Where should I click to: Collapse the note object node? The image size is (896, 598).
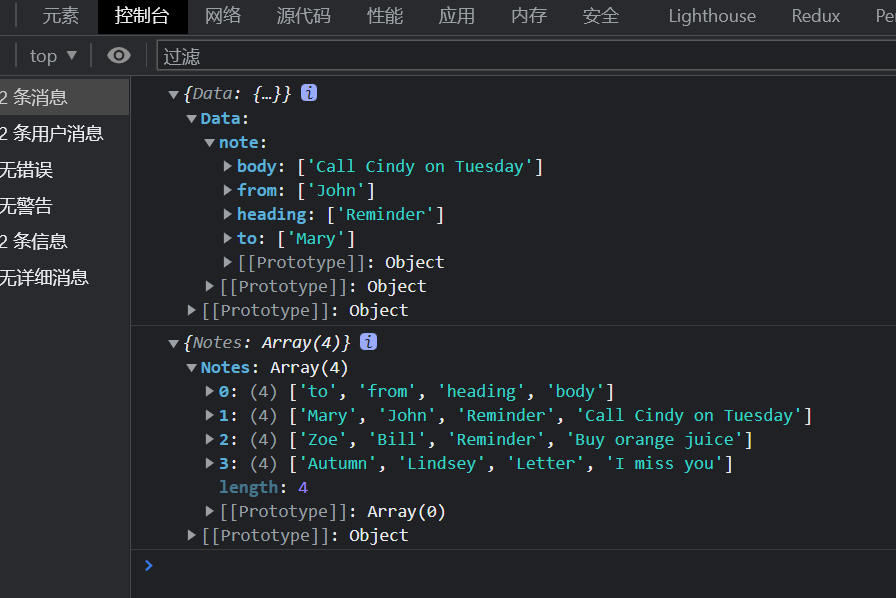point(210,143)
